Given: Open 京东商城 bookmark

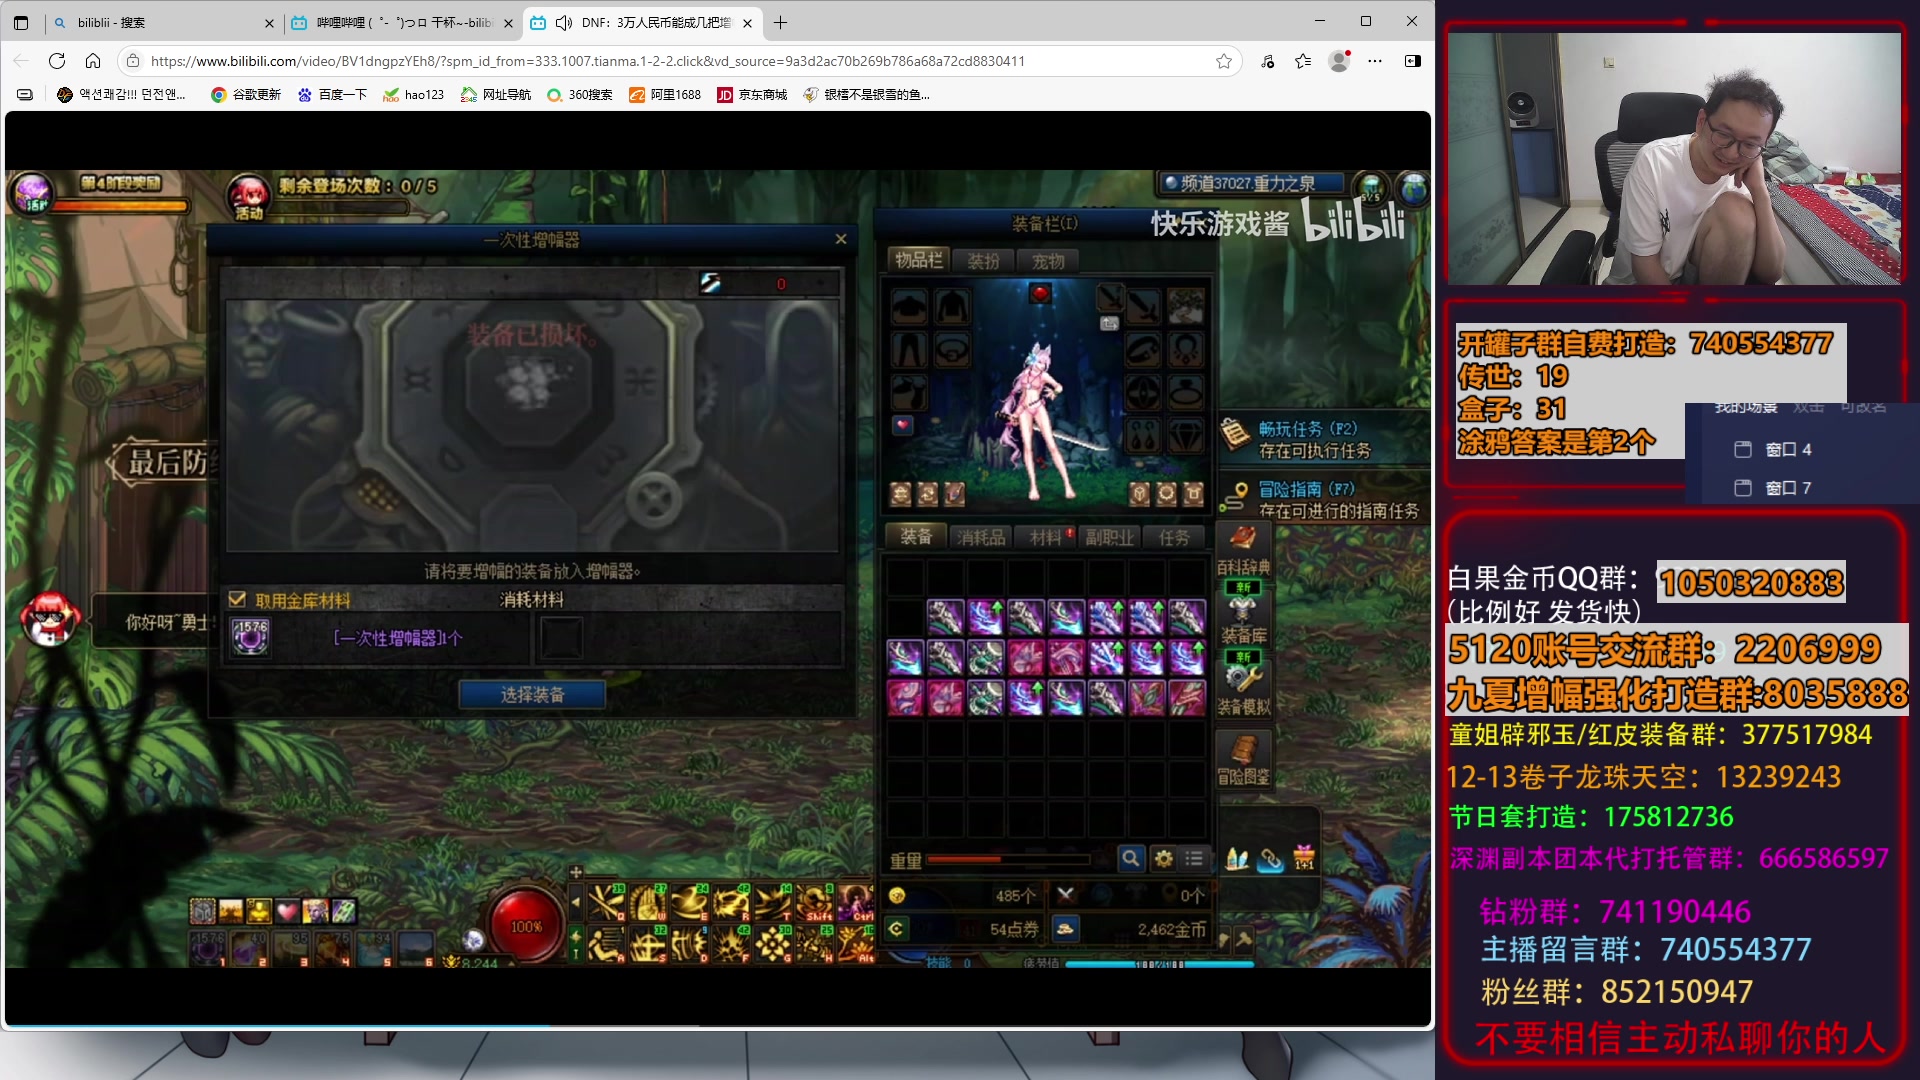Looking at the screenshot, I should tap(752, 95).
